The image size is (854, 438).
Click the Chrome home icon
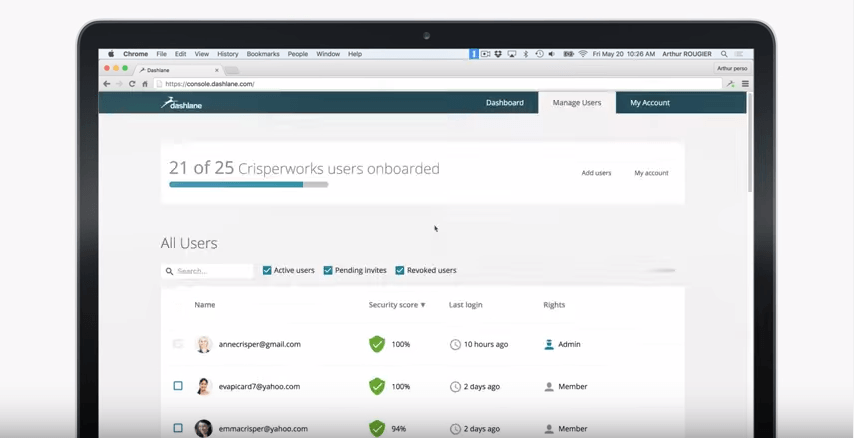[x=145, y=84]
